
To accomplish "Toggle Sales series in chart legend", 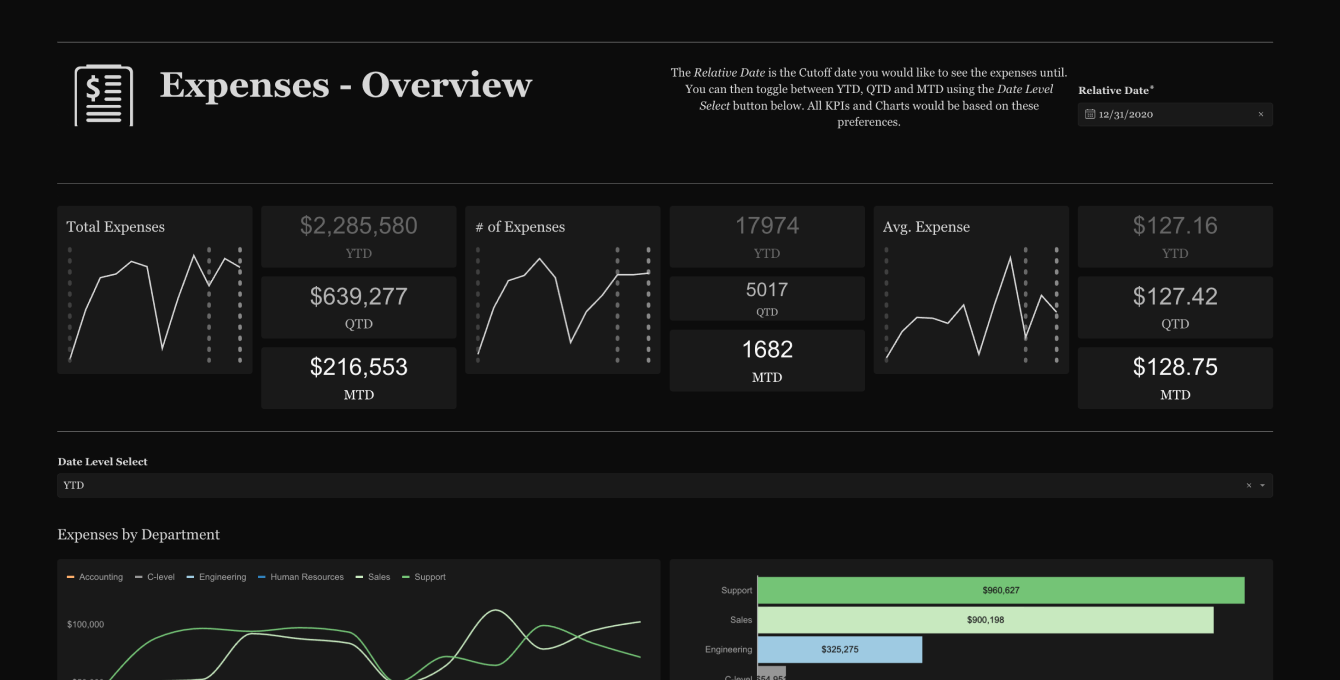I will [372, 577].
